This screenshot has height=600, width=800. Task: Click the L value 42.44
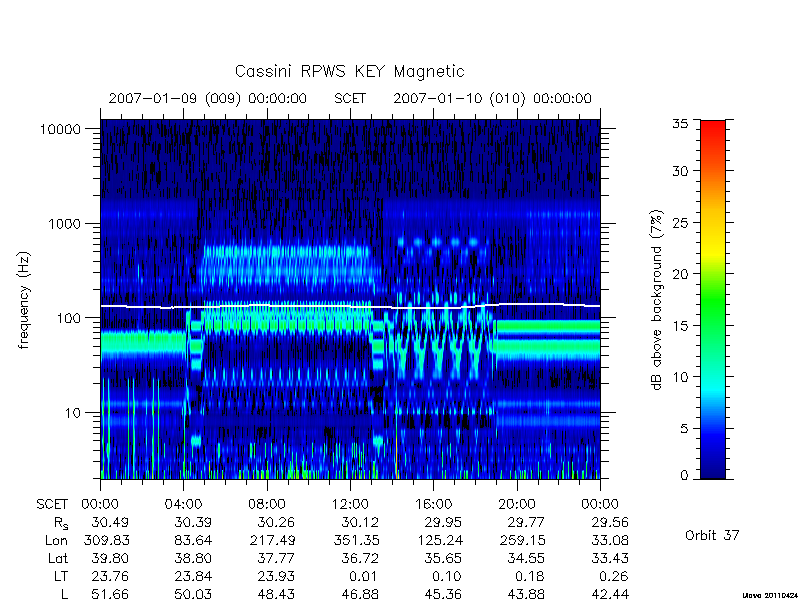point(610,594)
